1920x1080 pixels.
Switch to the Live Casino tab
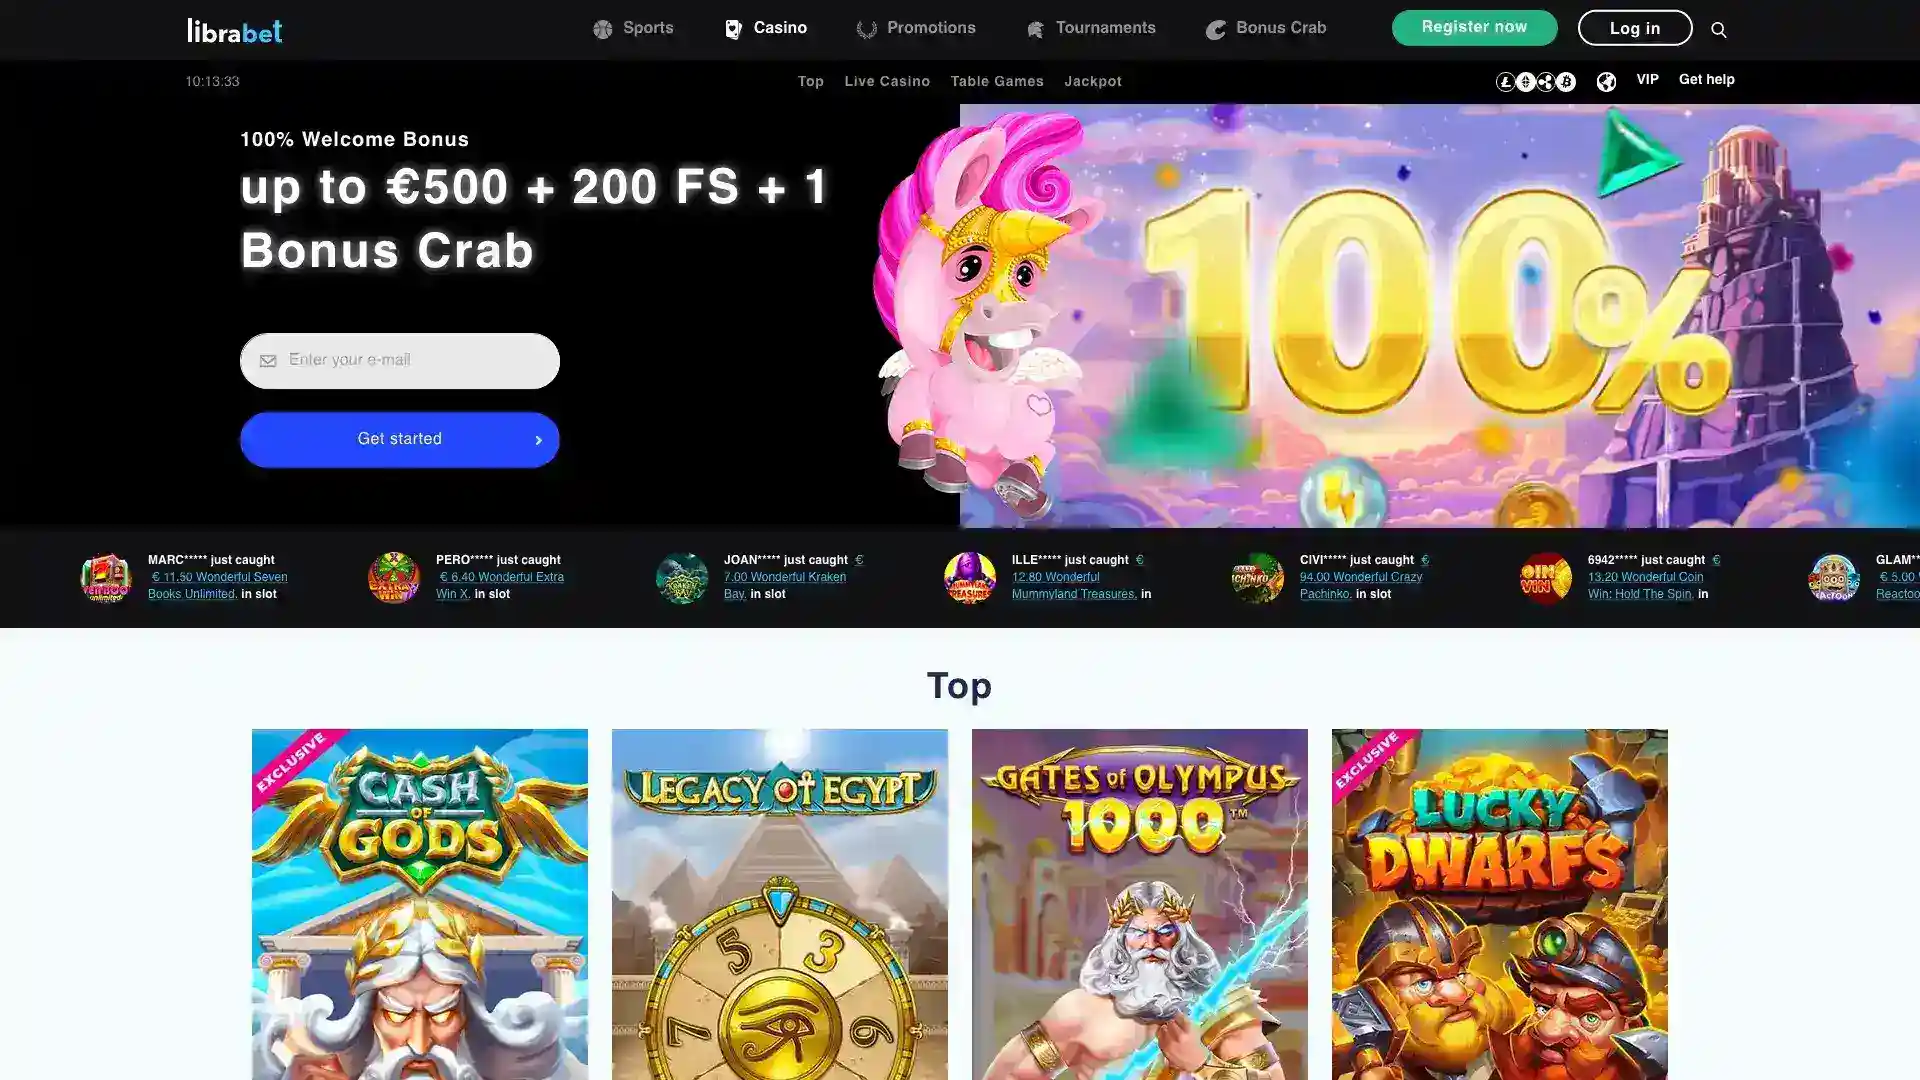[887, 82]
